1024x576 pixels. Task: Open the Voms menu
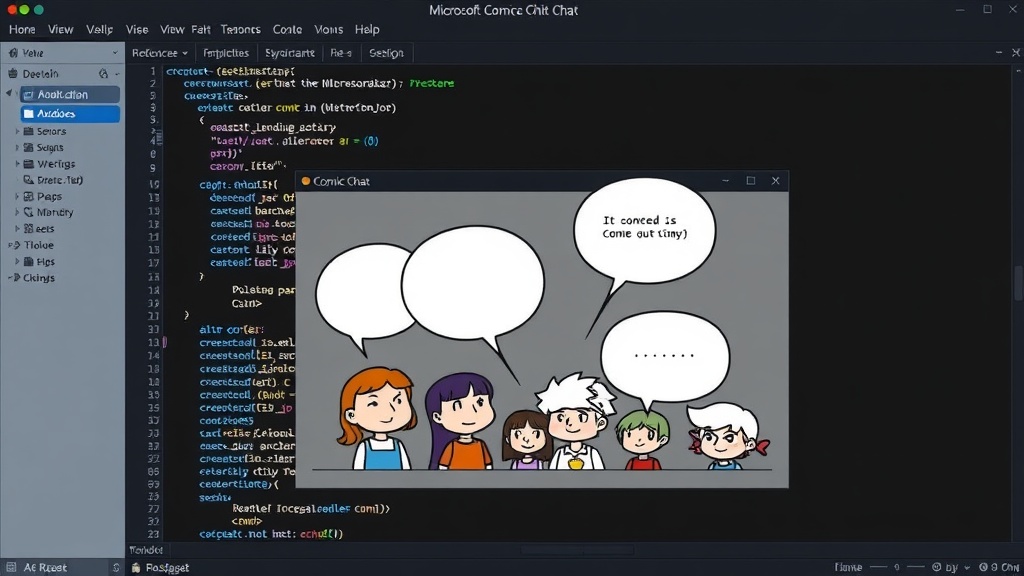pos(328,29)
